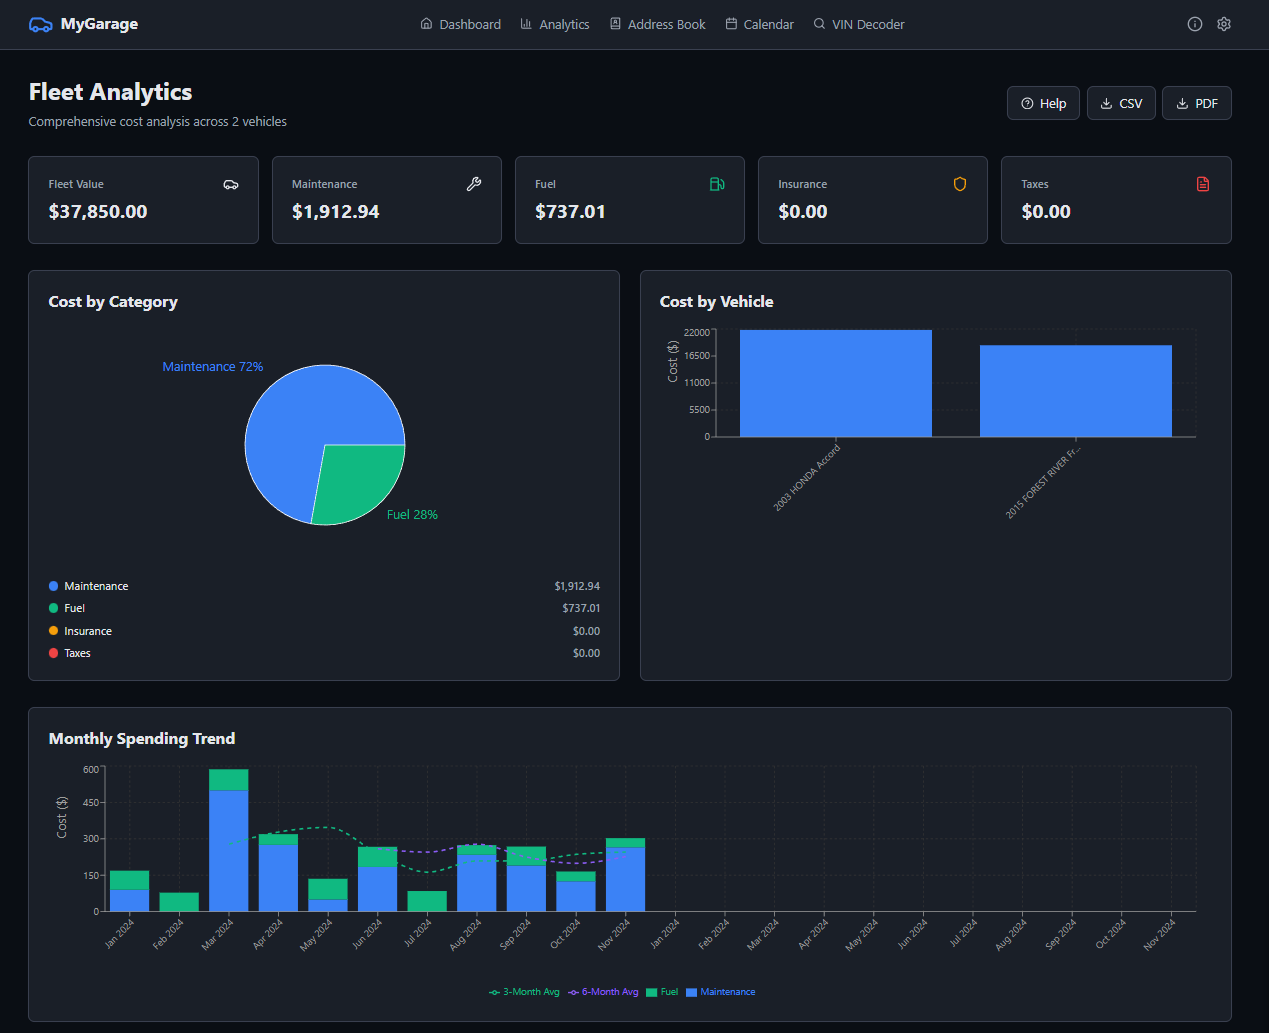This screenshot has width=1269, height=1033.
Task: Click the Fuel pump icon
Action: click(717, 184)
